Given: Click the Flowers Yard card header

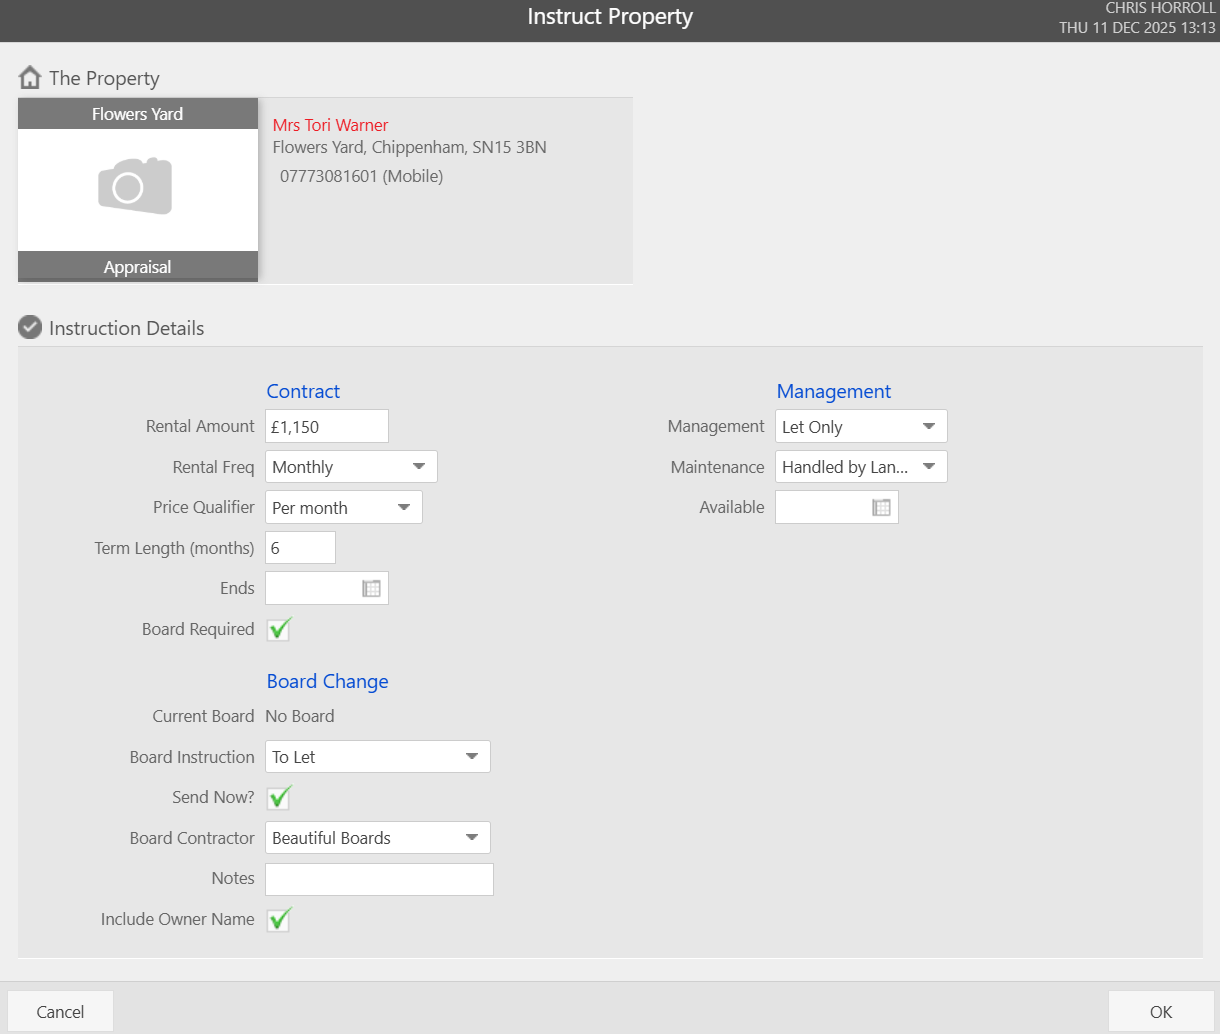Looking at the screenshot, I should coord(138,114).
